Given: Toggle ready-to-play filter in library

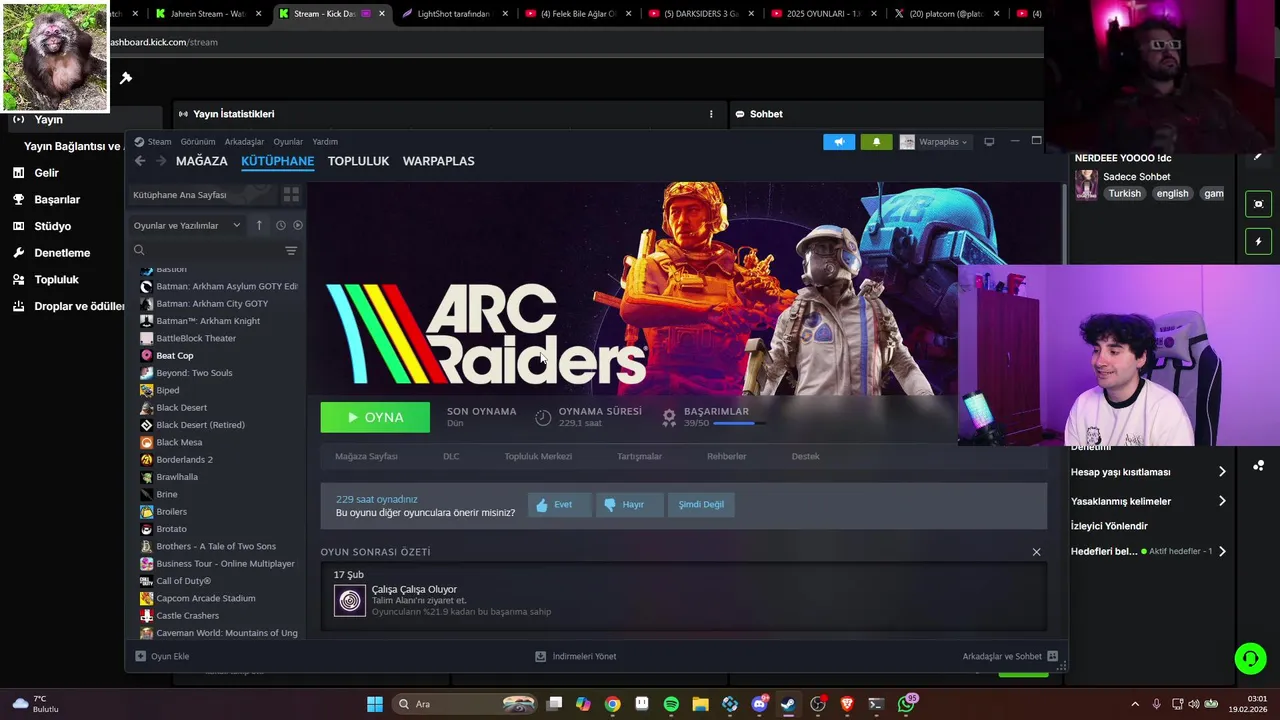Looking at the screenshot, I should (x=298, y=225).
